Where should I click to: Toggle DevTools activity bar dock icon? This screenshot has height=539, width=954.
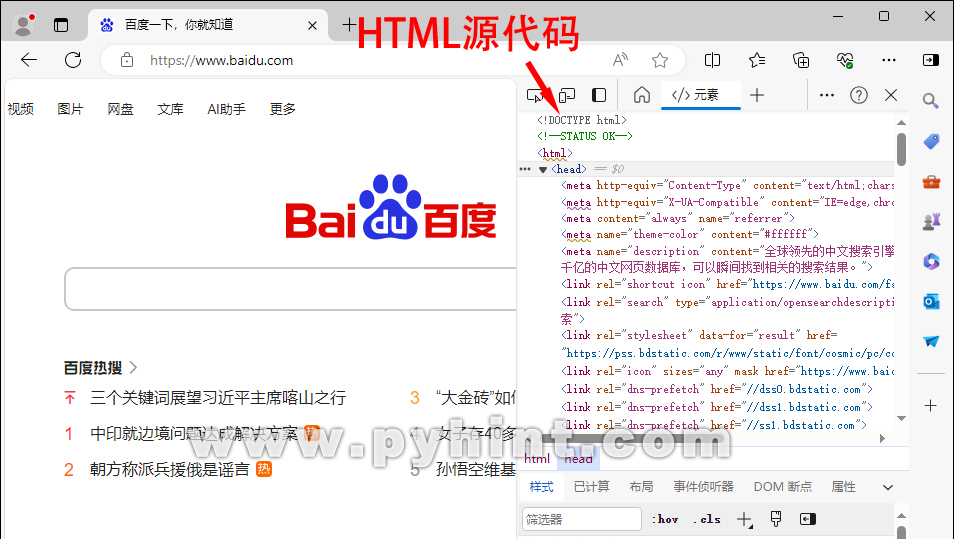(599, 95)
